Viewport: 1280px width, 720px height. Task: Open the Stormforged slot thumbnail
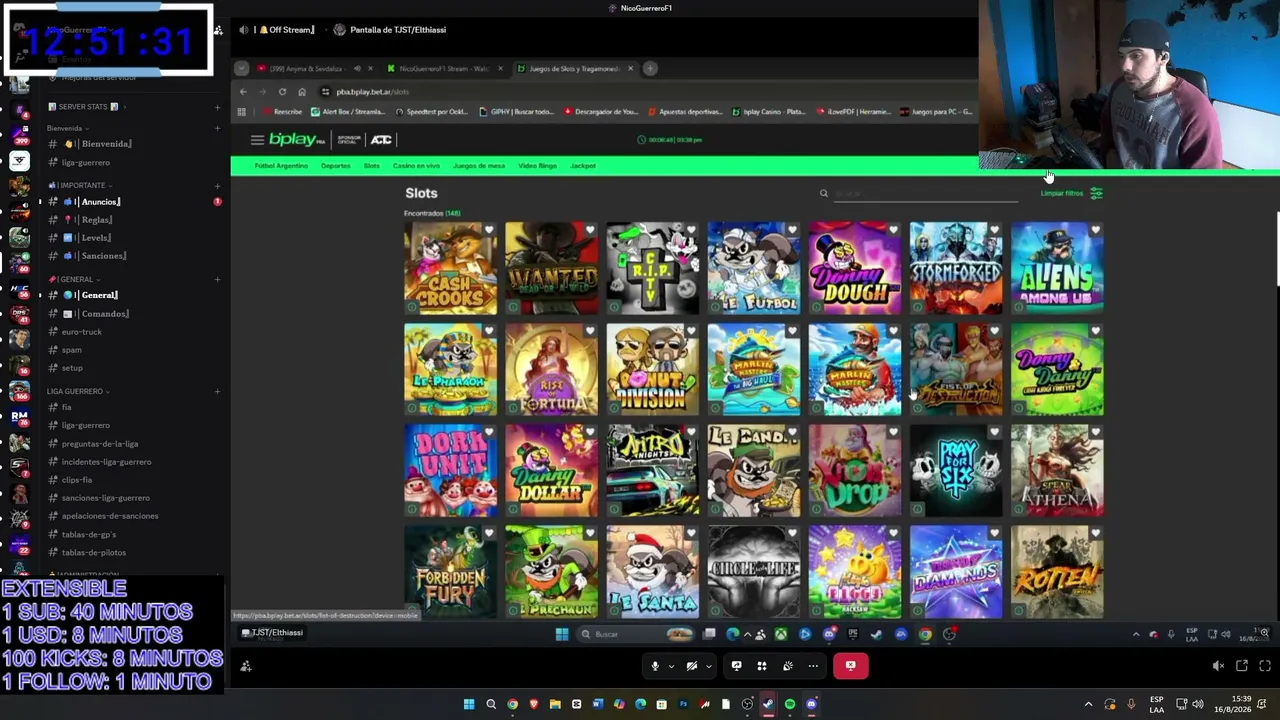tap(955, 268)
